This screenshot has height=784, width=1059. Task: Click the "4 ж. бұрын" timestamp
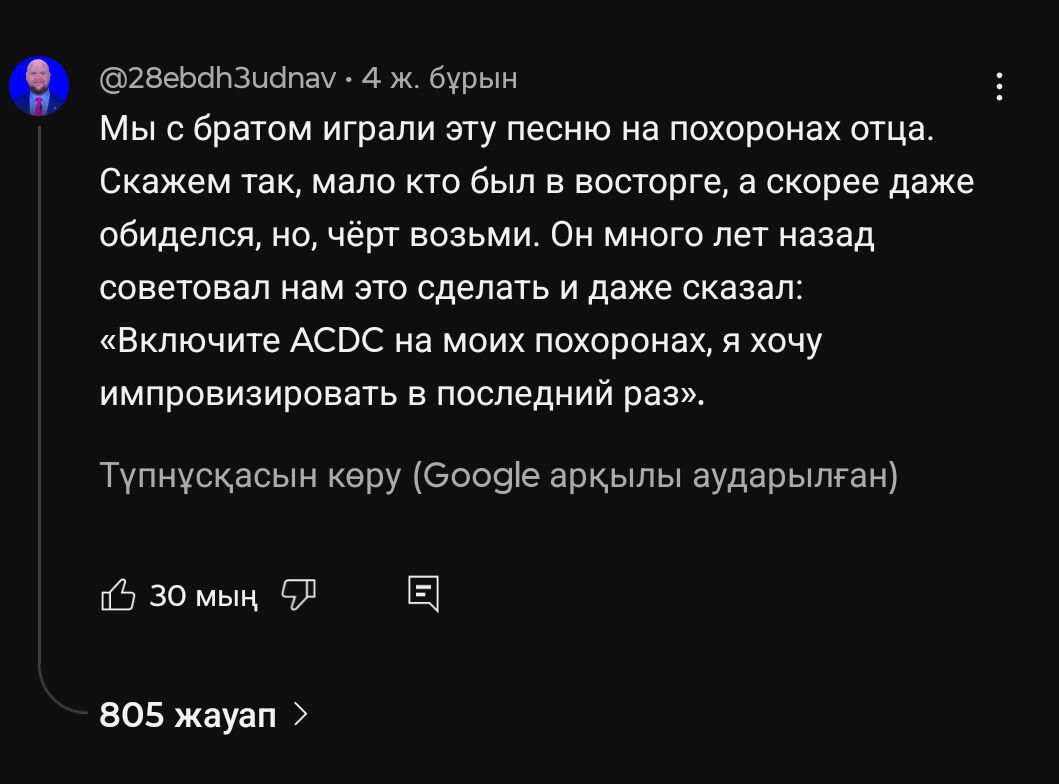[x=439, y=78]
